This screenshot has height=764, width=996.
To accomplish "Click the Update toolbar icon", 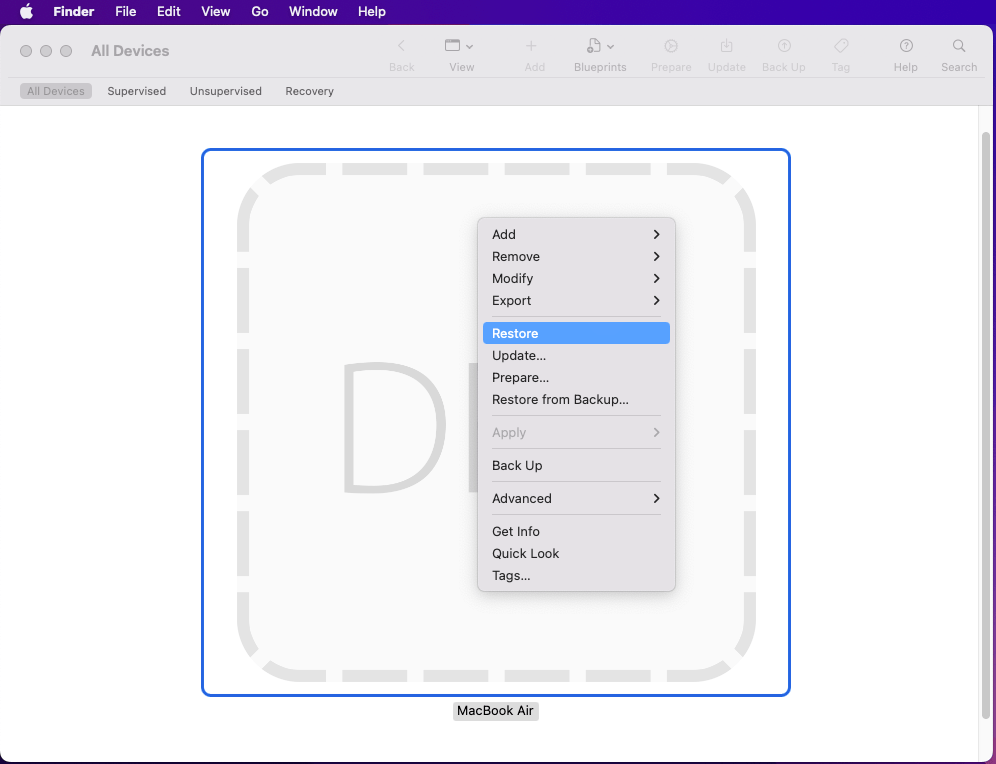I will 727,46.
